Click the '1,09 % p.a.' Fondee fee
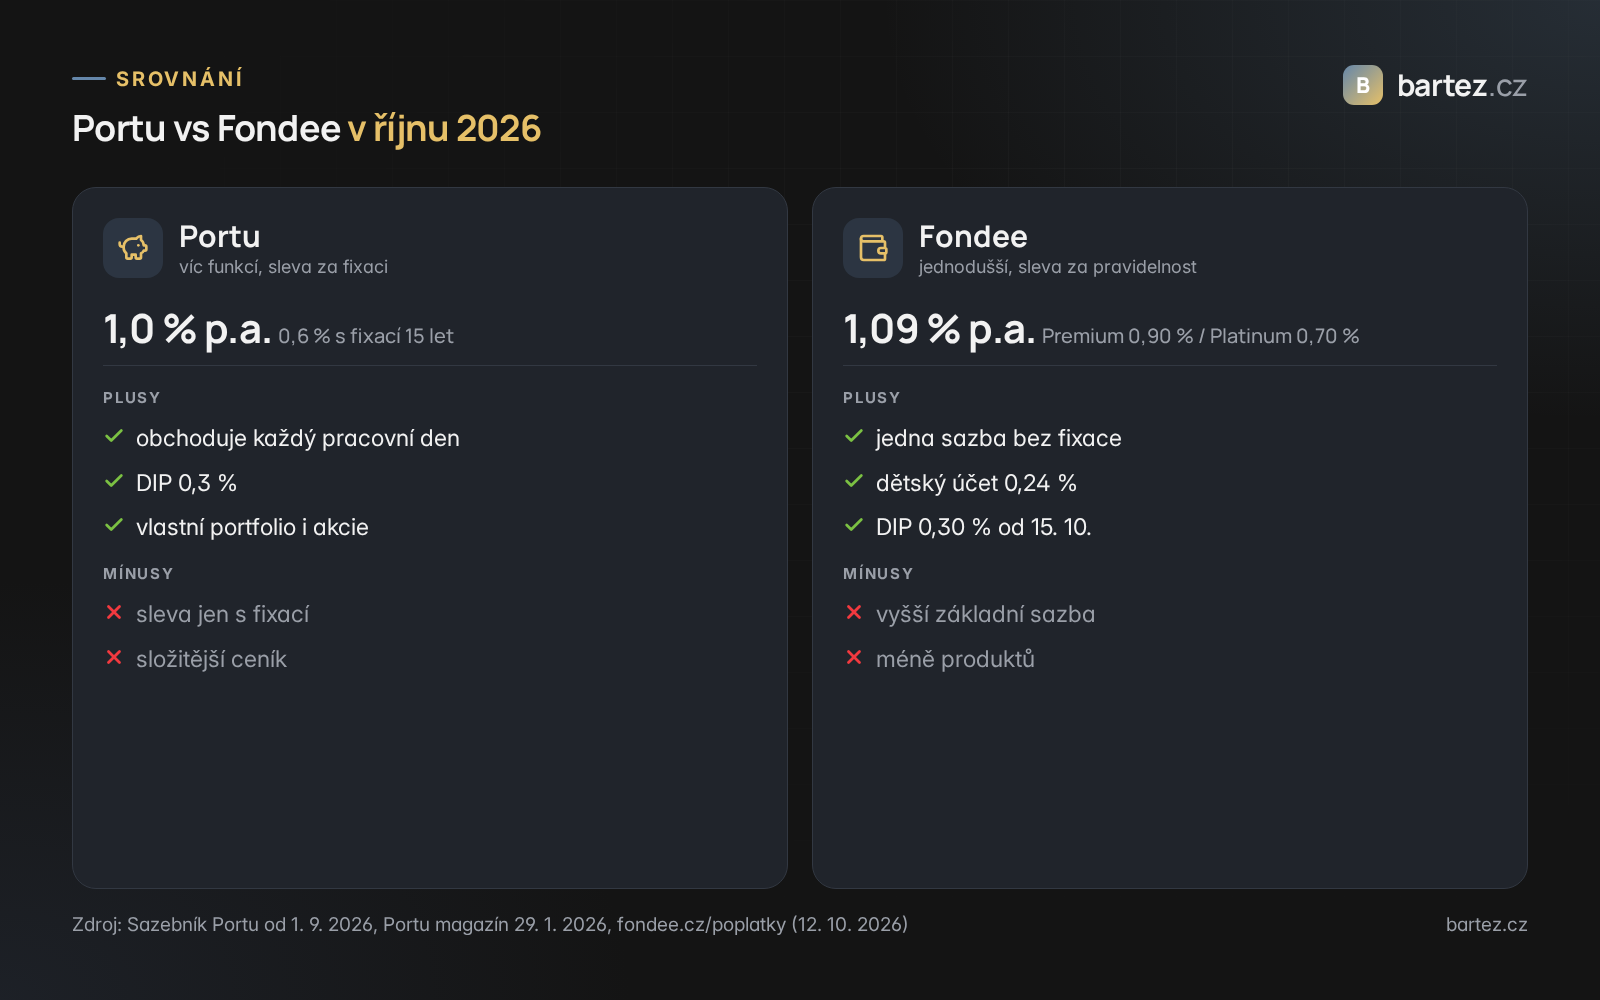 939,329
